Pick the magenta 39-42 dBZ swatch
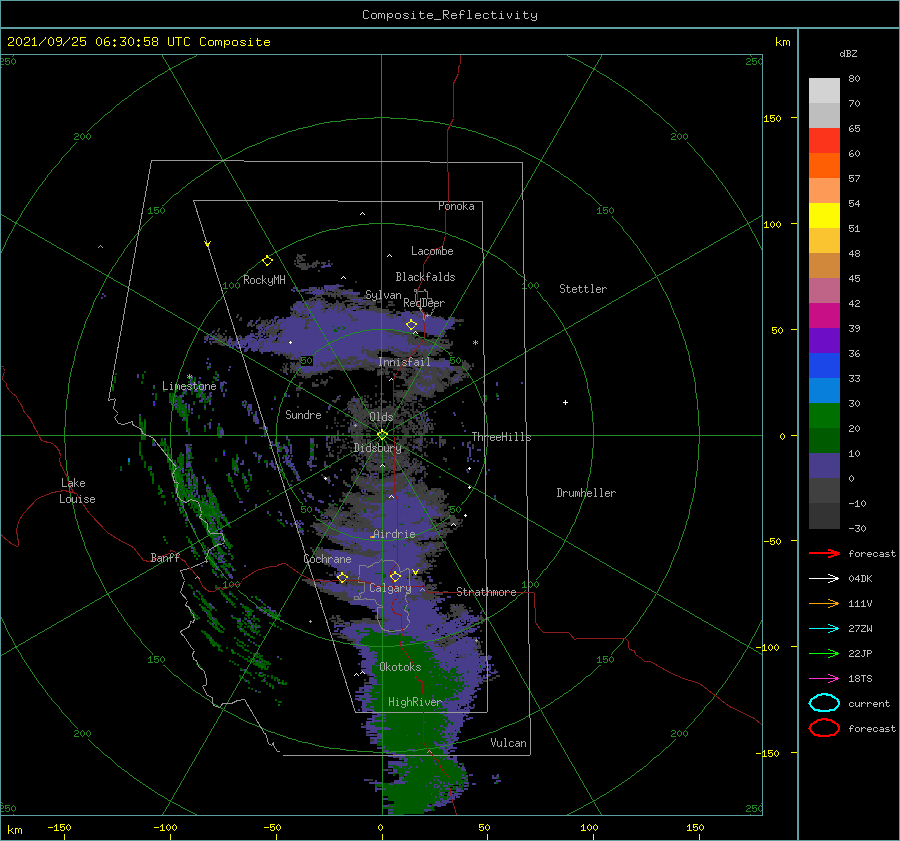The height and width of the screenshot is (841, 900). coord(824,315)
